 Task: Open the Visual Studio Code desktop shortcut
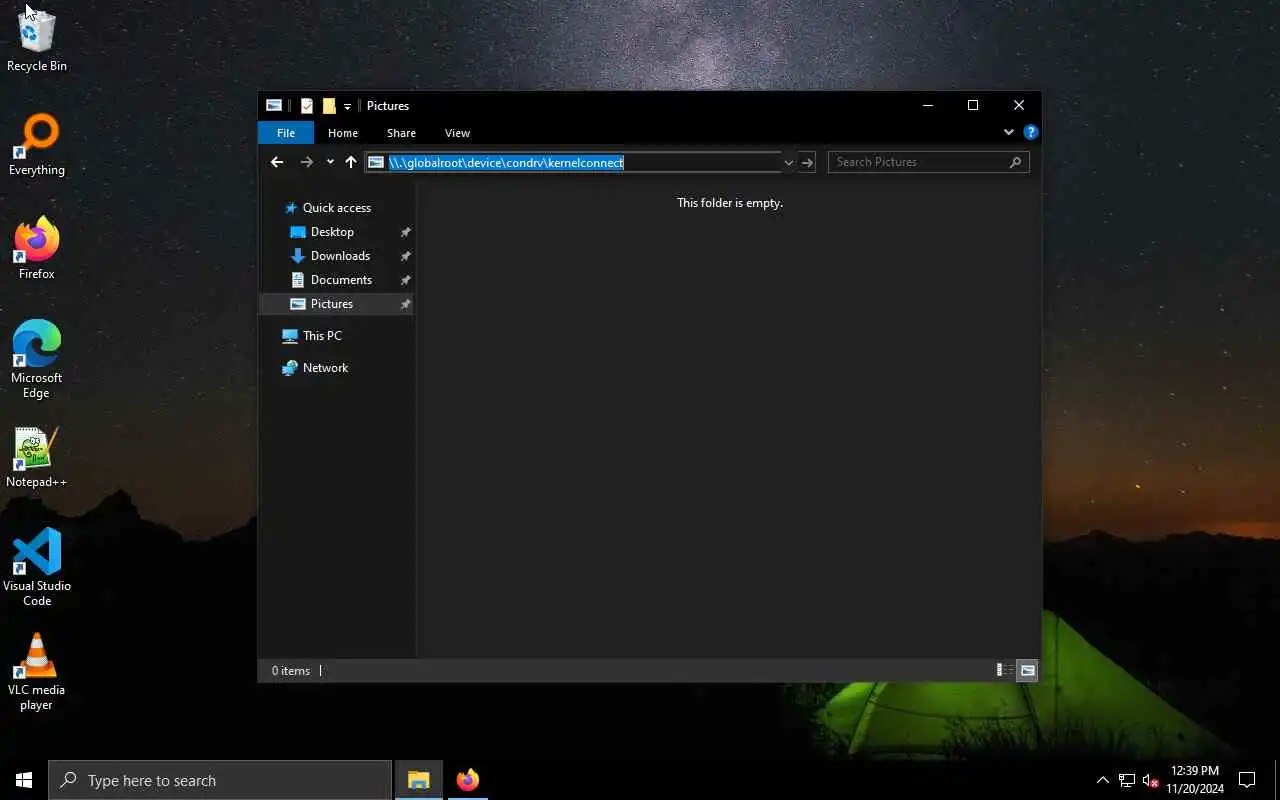pyautogui.click(x=37, y=568)
